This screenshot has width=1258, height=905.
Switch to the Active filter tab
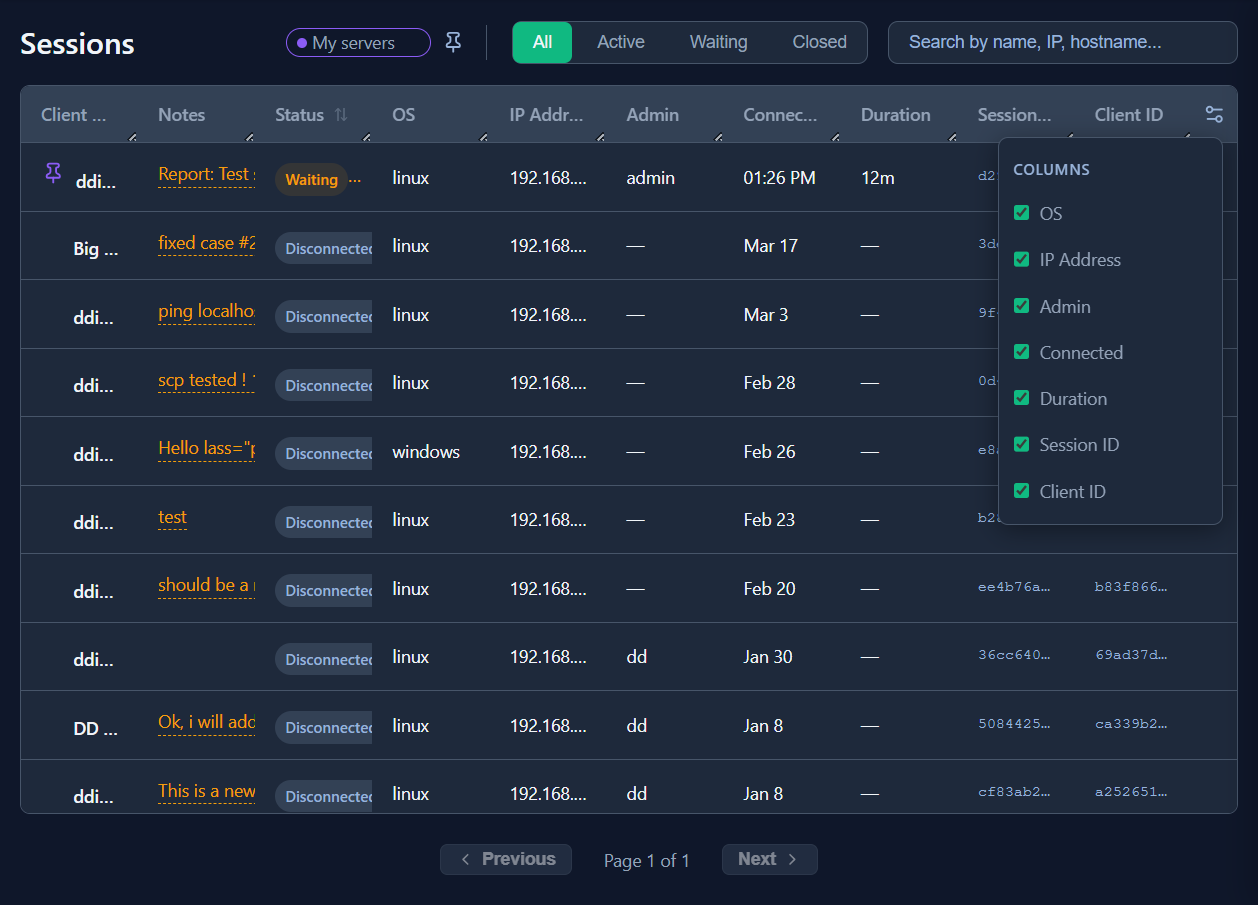[x=621, y=42]
